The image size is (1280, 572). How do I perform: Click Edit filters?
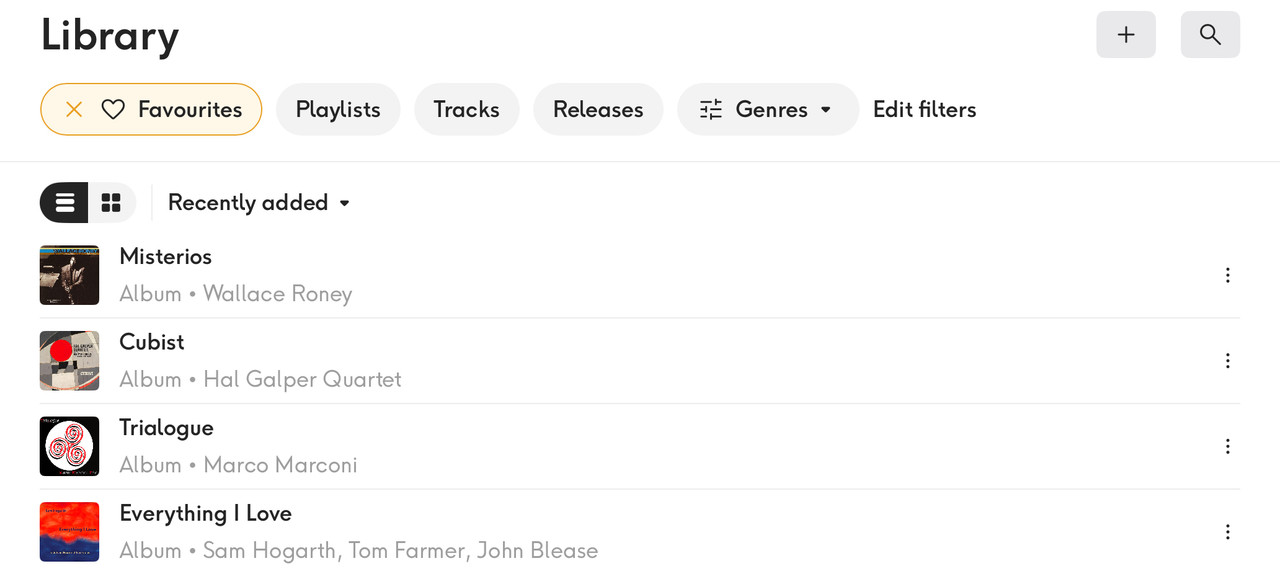[x=925, y=109]
